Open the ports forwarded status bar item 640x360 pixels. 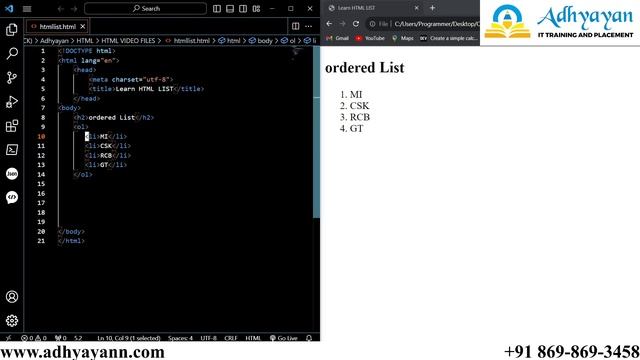click(x=60, y=338)
